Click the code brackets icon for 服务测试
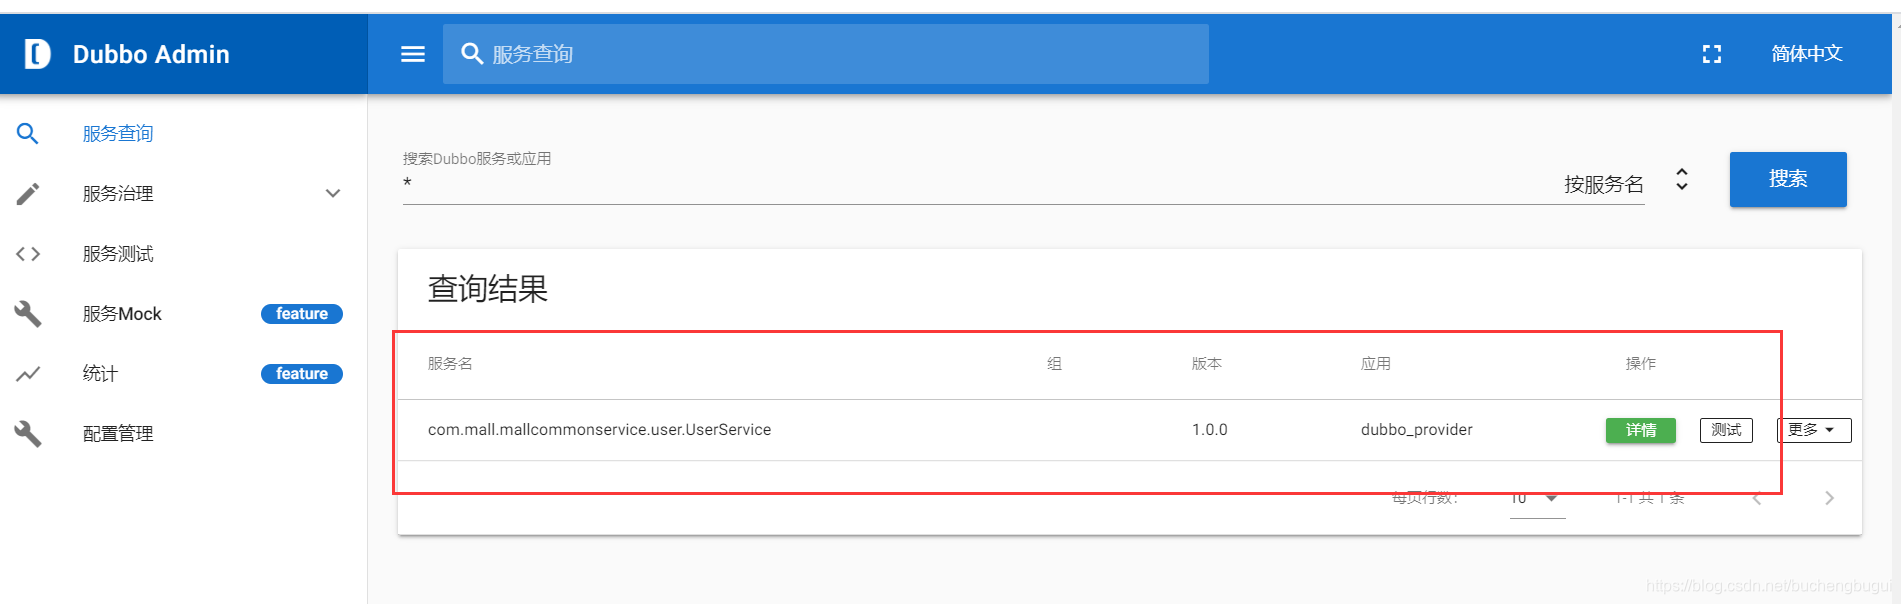 pos(28,254)
